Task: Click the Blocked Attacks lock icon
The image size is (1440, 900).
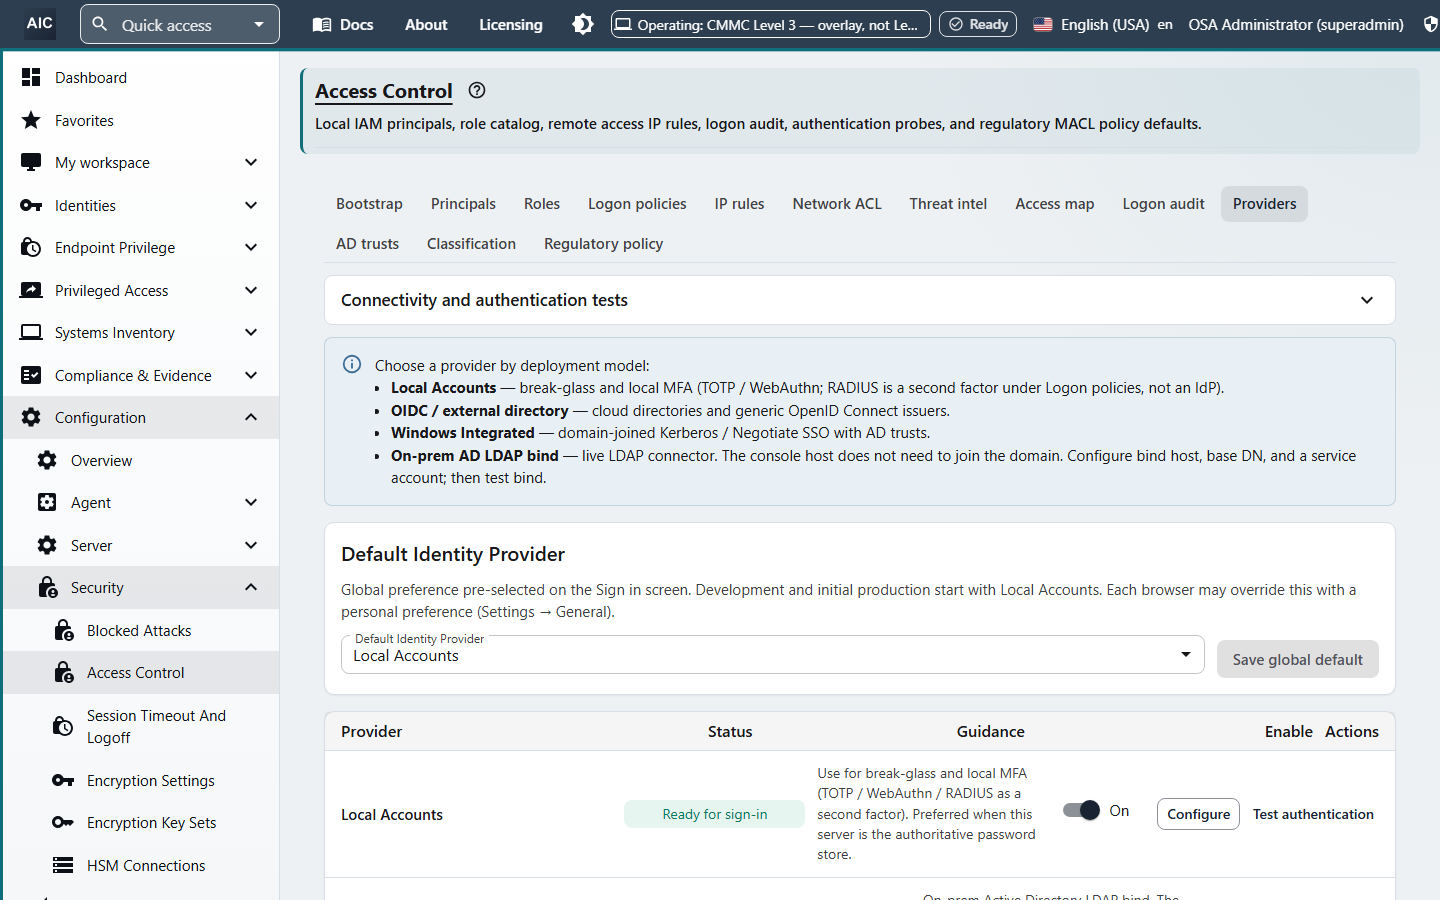Action: [63, 630]
